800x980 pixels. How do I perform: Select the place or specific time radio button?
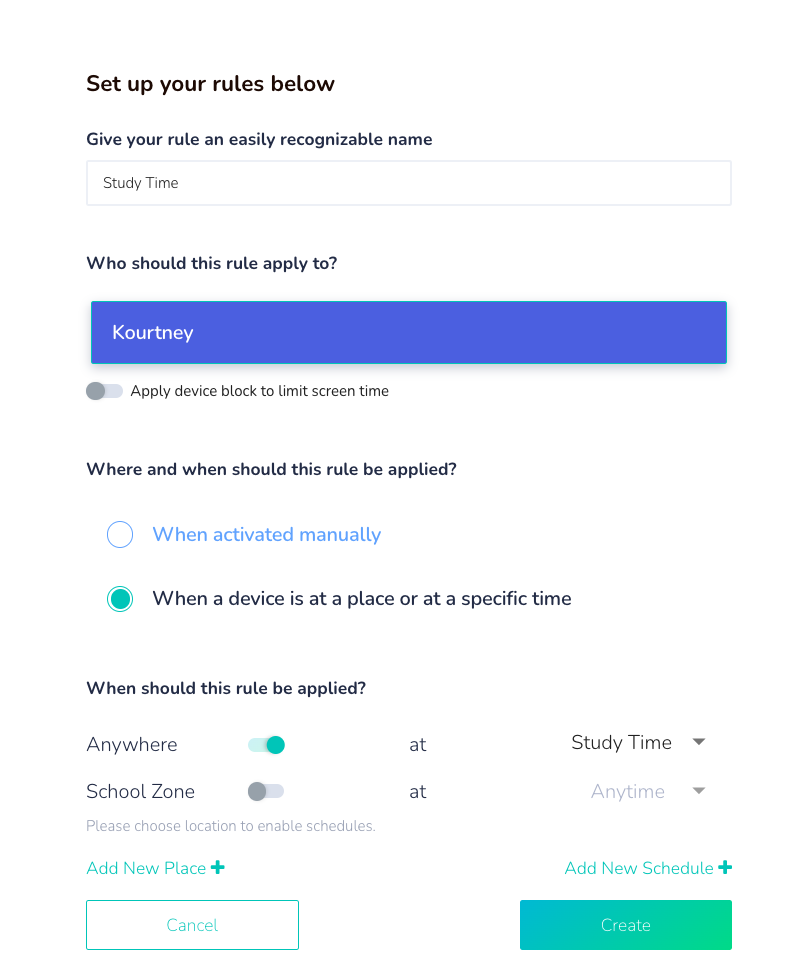120,599
